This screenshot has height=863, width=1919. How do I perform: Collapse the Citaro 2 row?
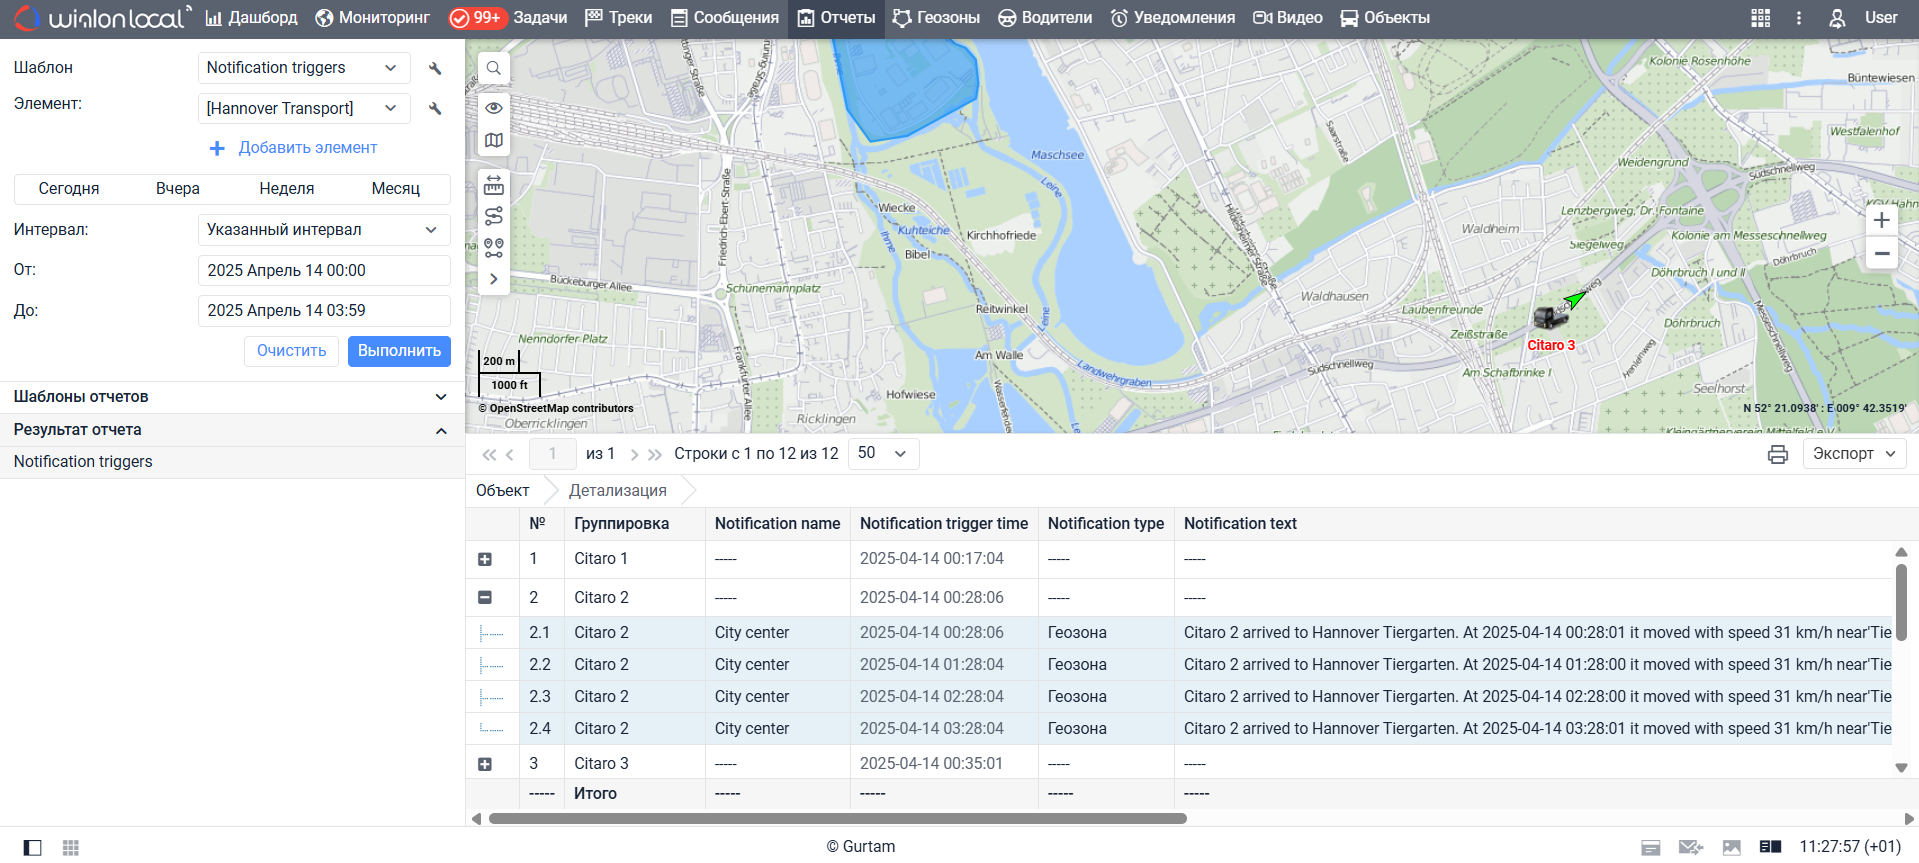pyautogui.click(x=485, y=597)
